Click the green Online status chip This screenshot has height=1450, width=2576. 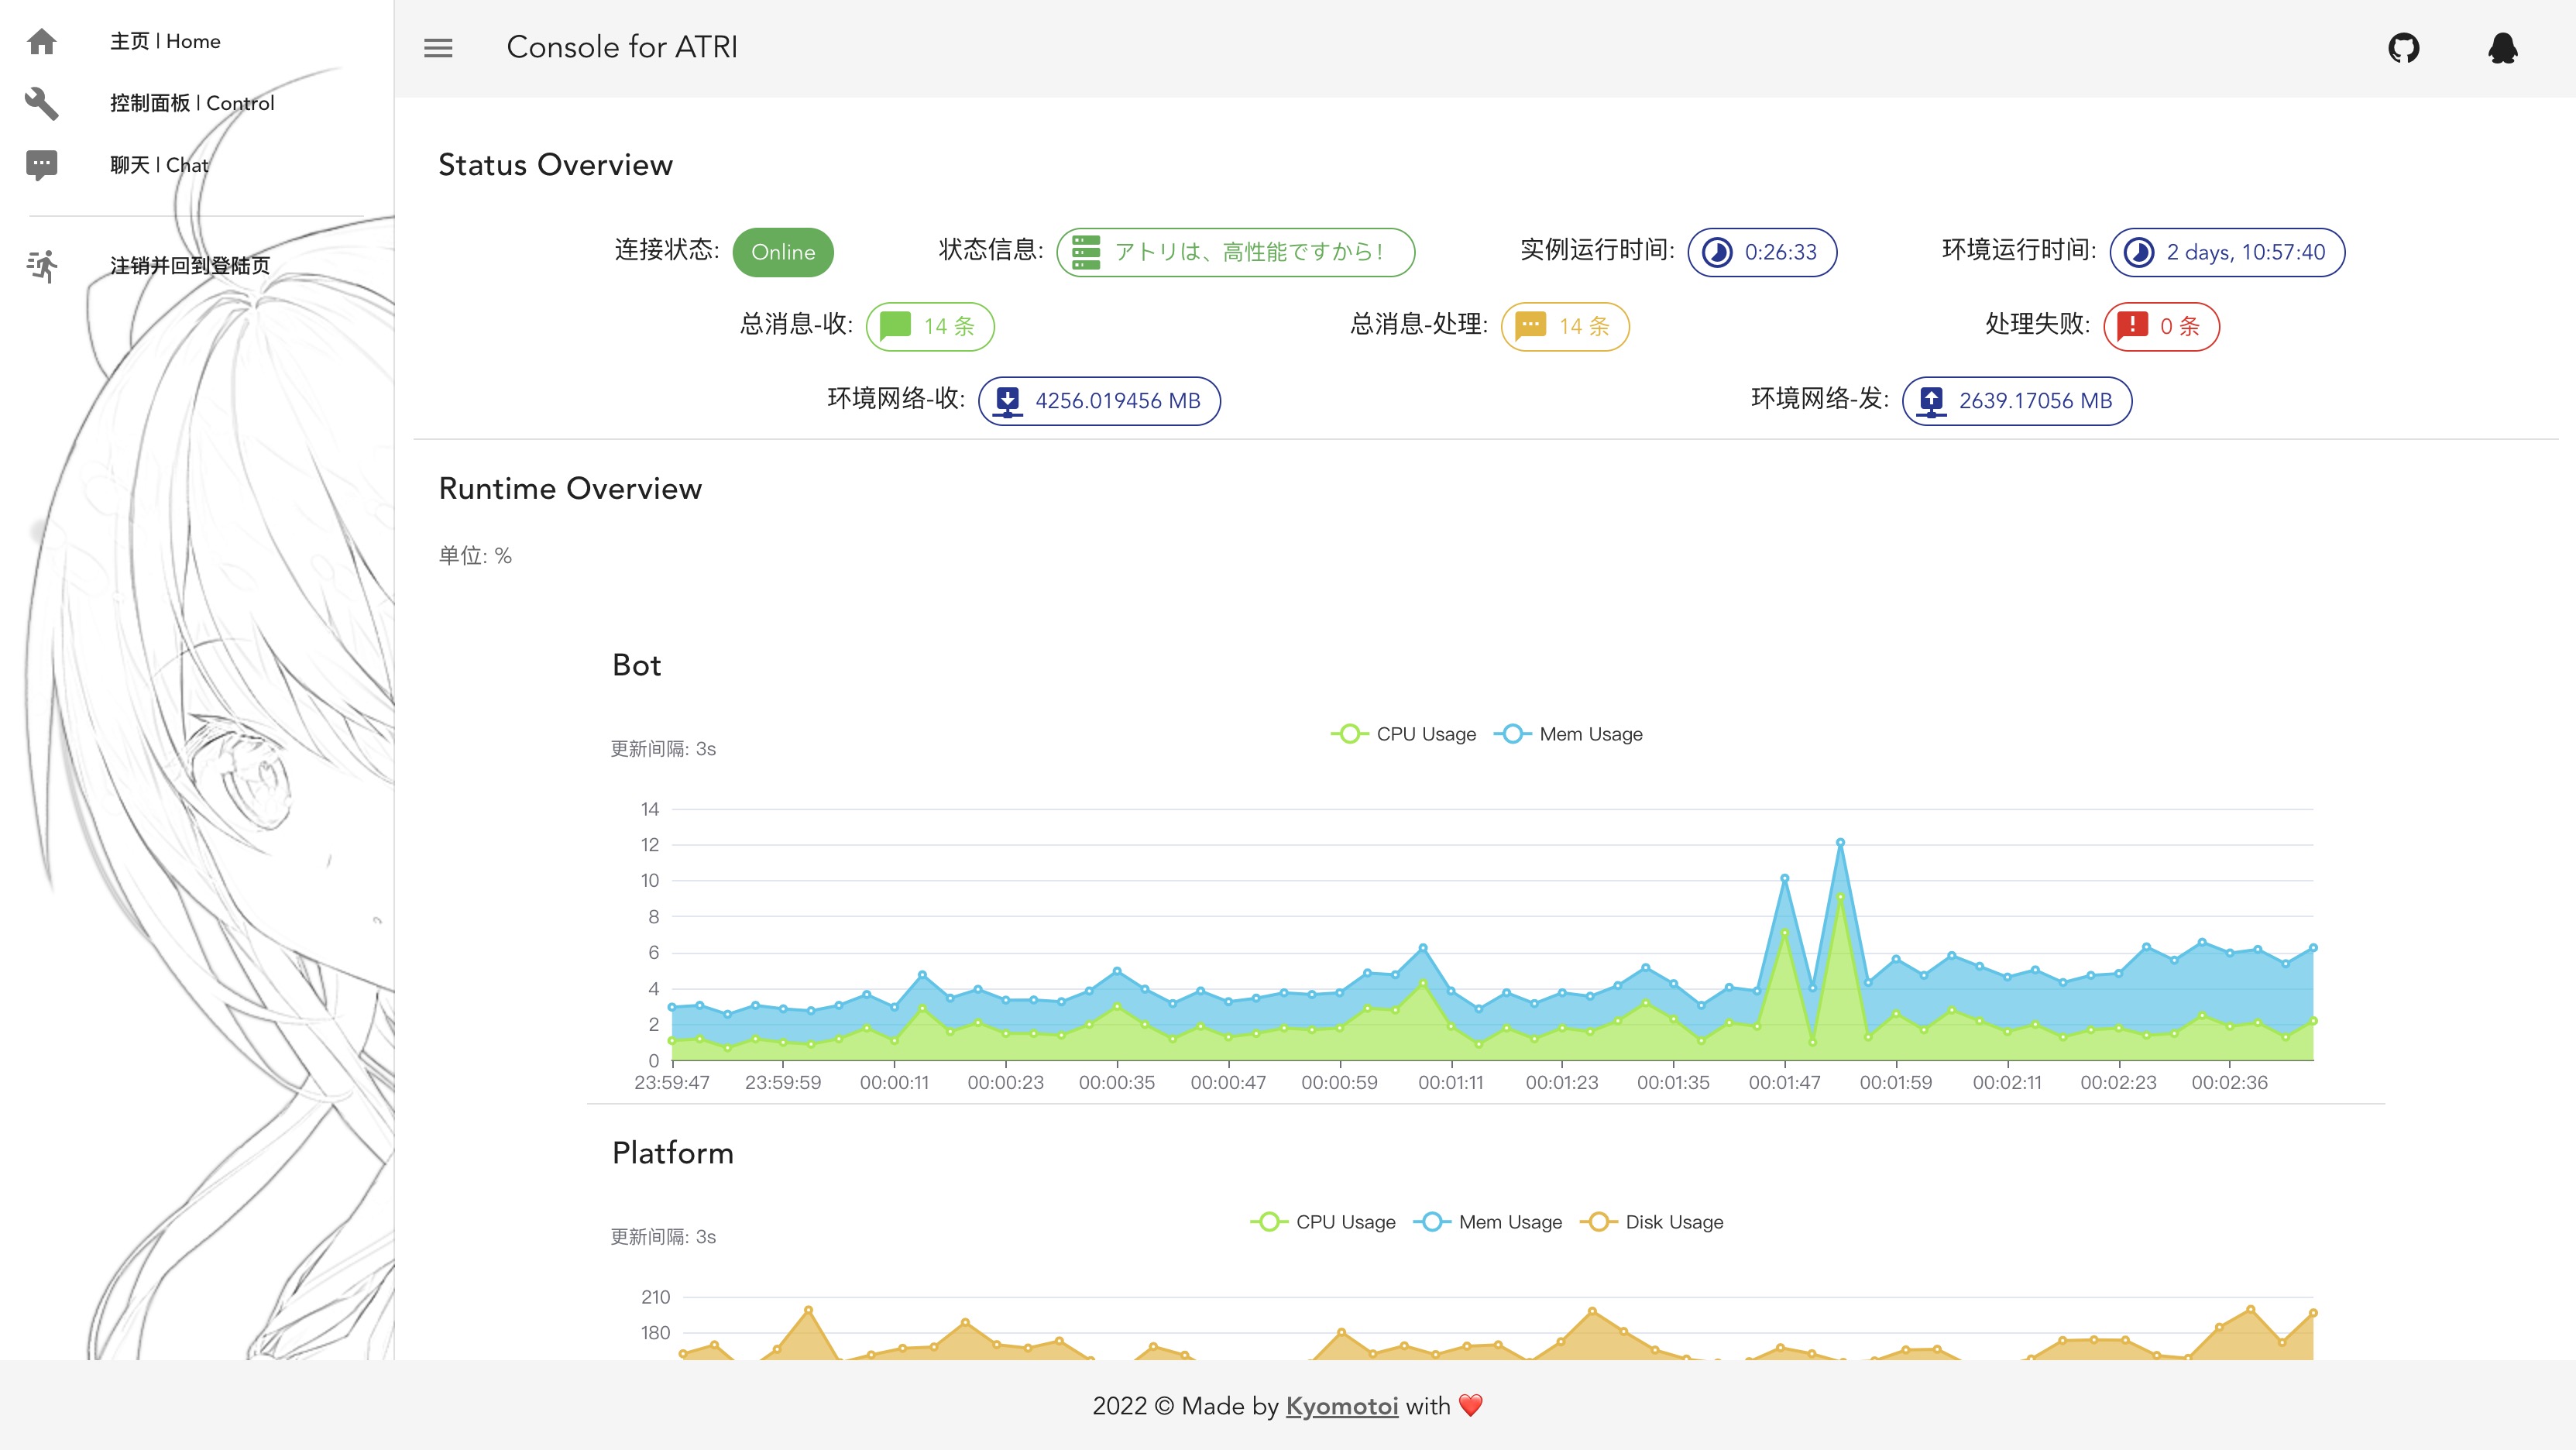[783, 252]
